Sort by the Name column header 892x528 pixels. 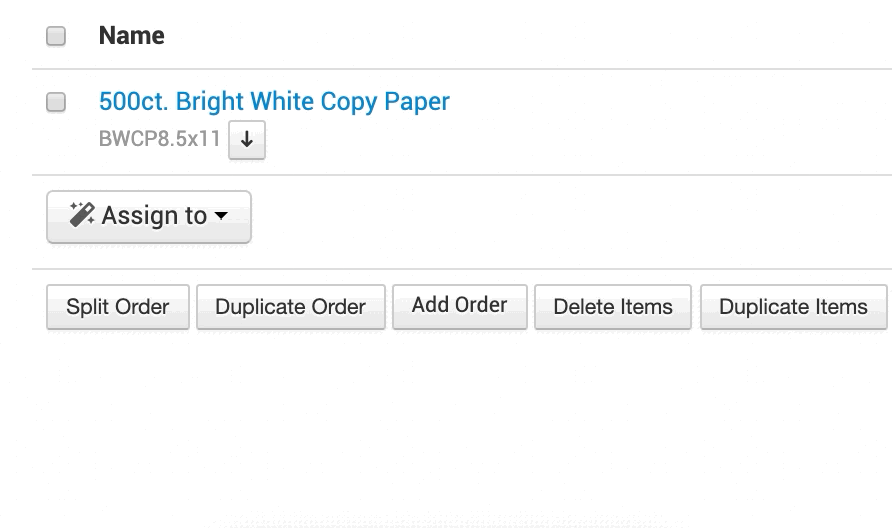pos(131,36)
